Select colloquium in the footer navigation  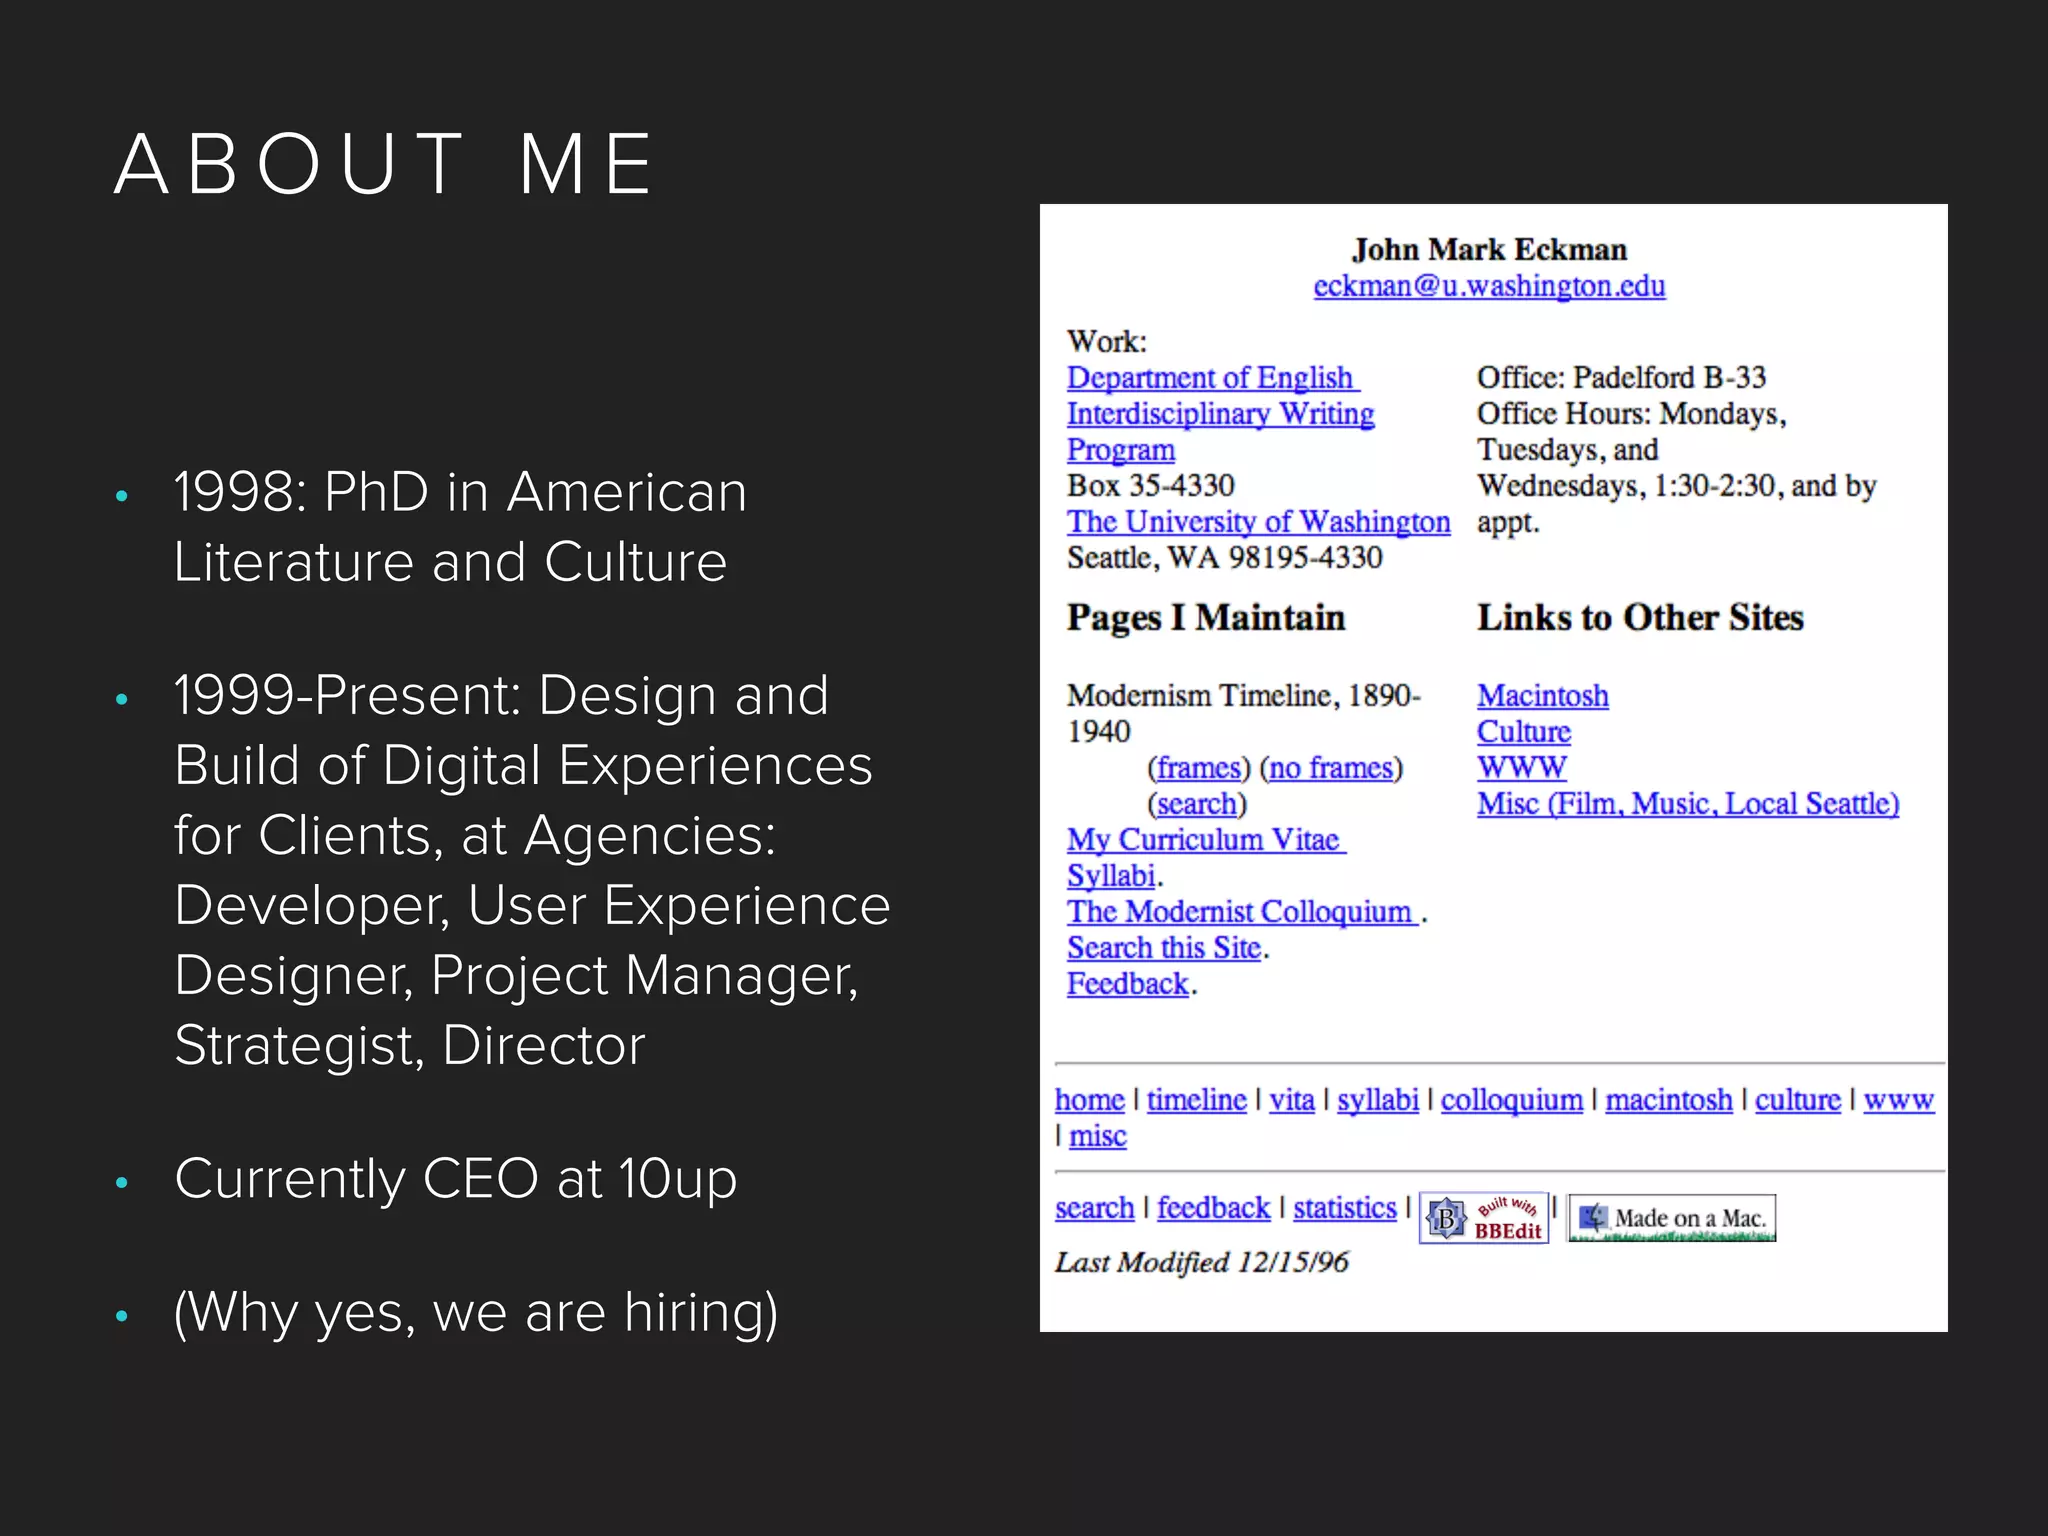point(1511,1100)
